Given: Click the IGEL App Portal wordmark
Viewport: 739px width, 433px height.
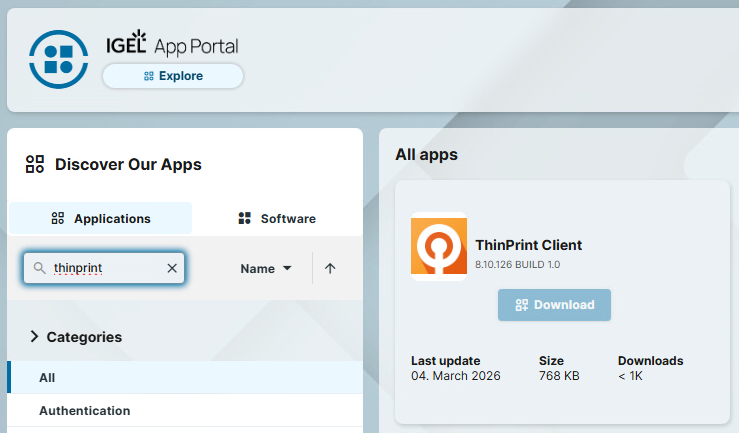Looking at the screenshot, I should tap(172, 44).
